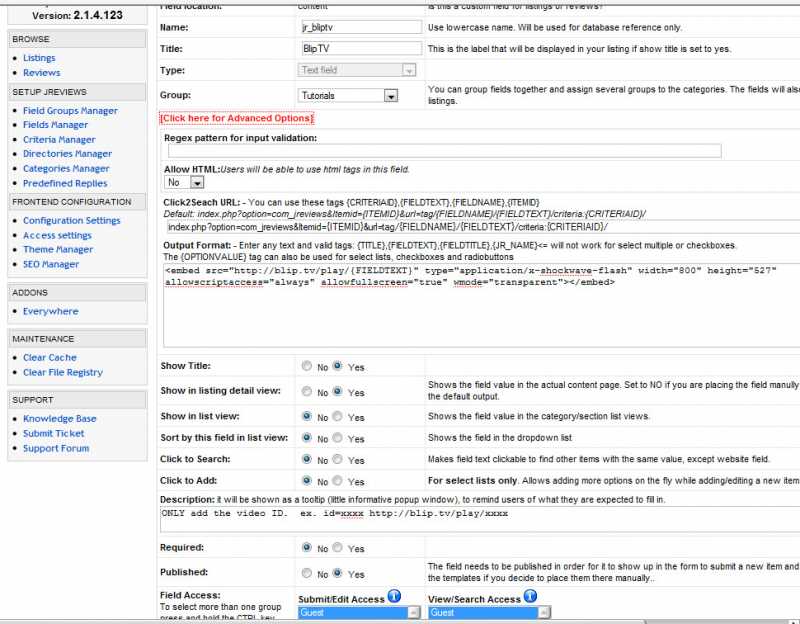Open the Knowledge Base

coord(60,419)
